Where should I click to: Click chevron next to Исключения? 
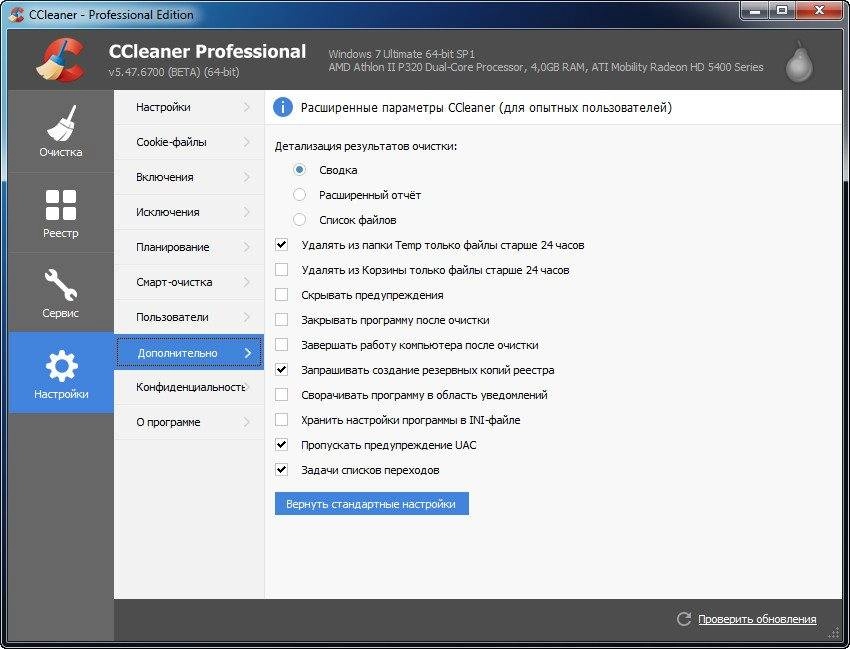coord(247,212)
